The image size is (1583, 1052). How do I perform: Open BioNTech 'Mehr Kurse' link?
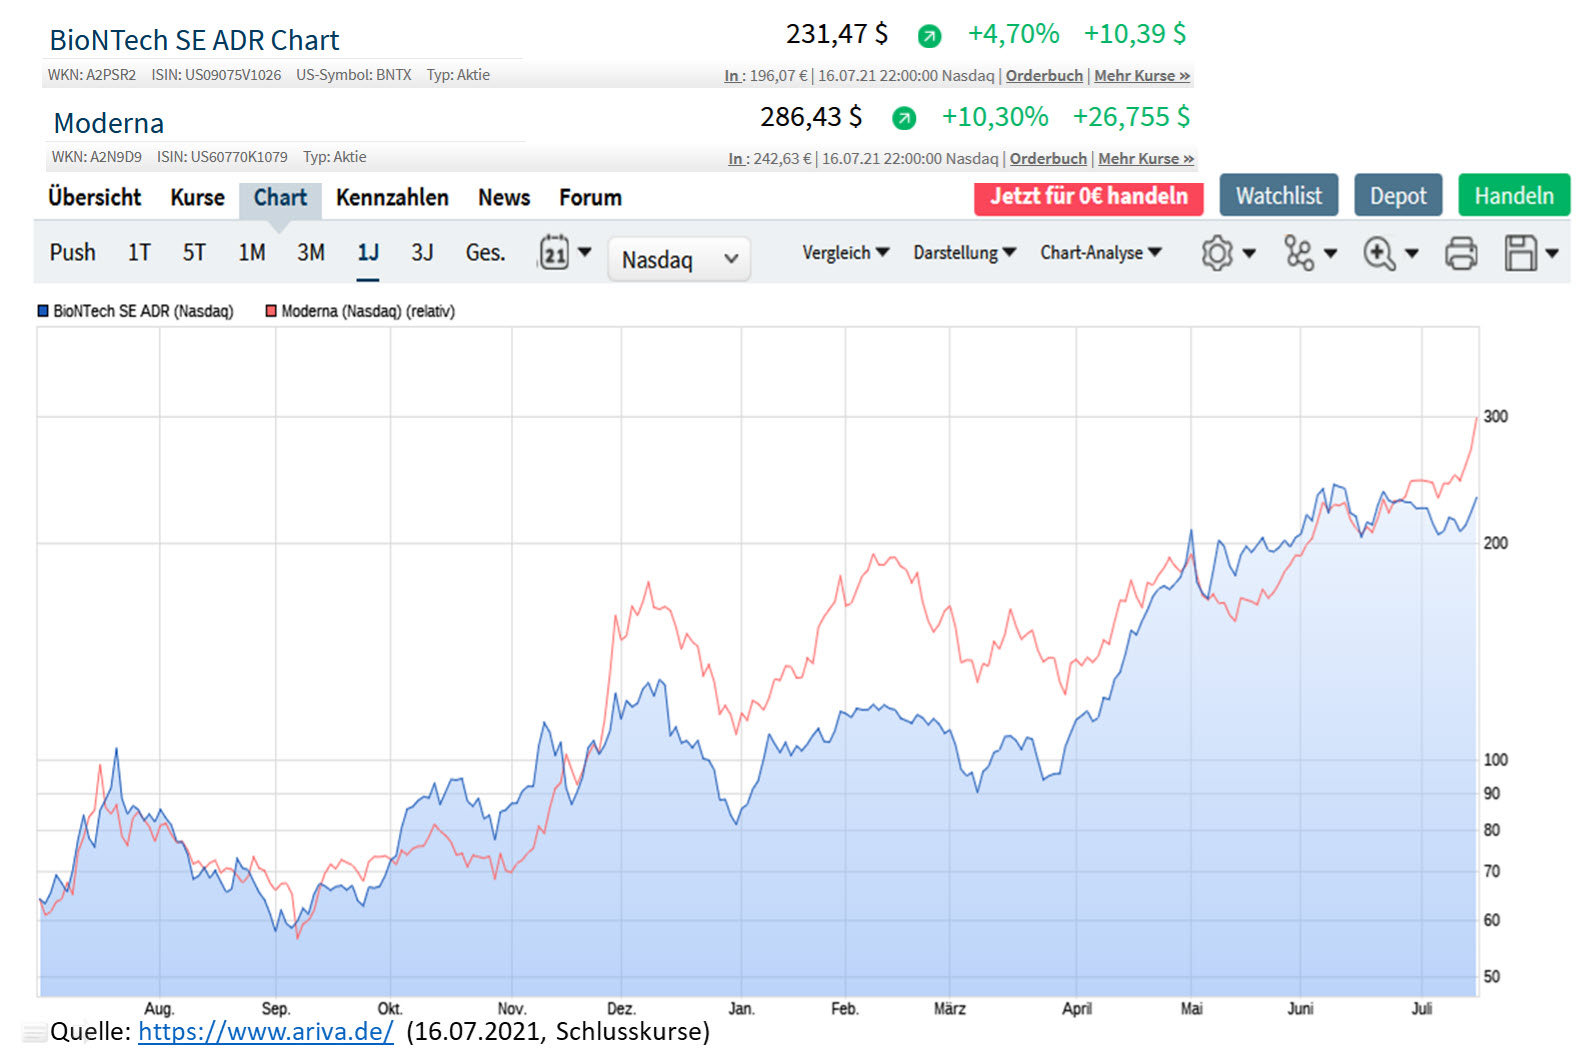coord(1142,76)
